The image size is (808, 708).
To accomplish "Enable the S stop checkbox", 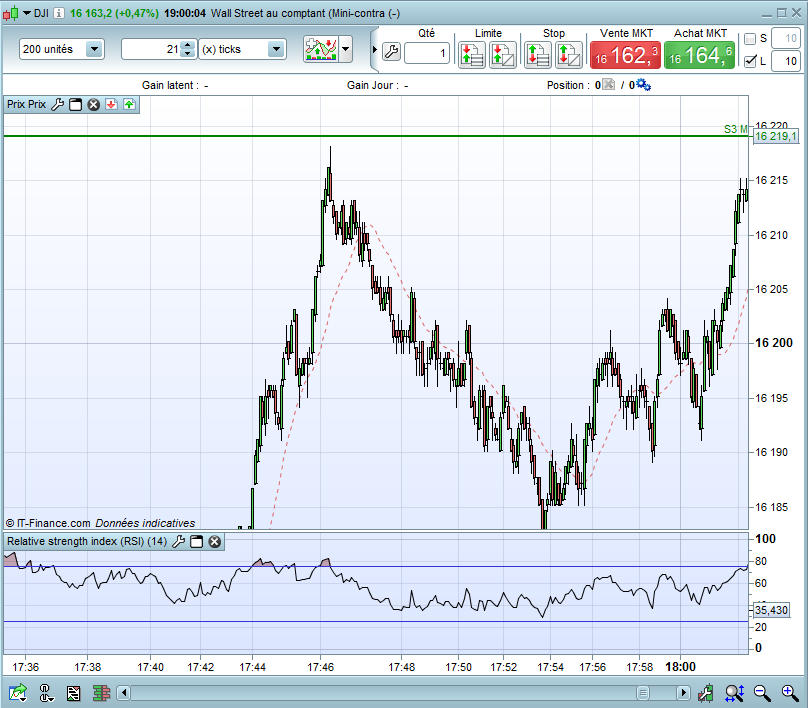I will [x=750, y=39].
